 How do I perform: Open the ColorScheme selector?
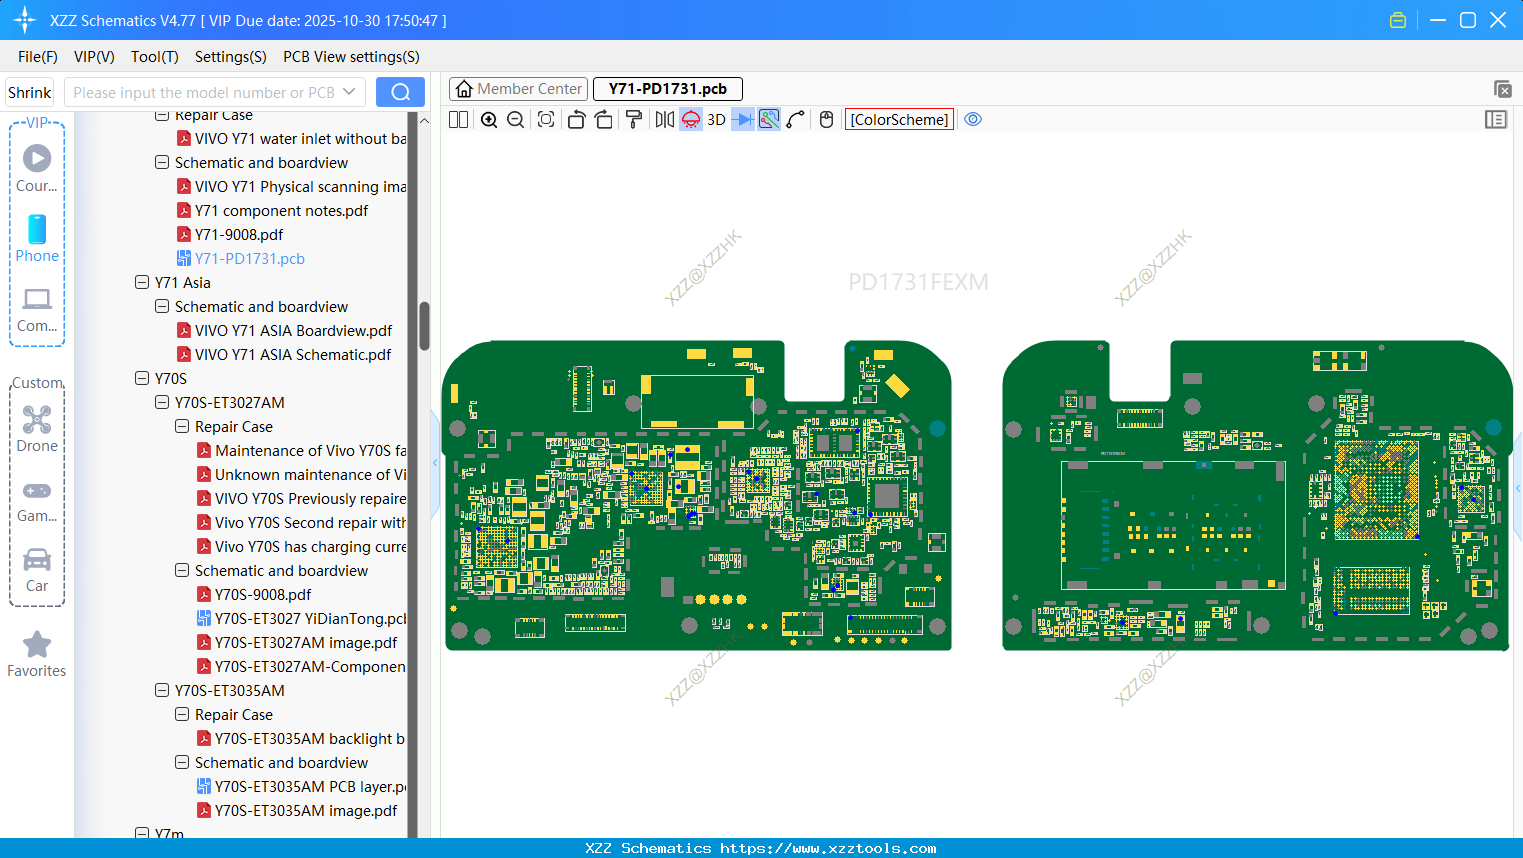coord(899,120)
